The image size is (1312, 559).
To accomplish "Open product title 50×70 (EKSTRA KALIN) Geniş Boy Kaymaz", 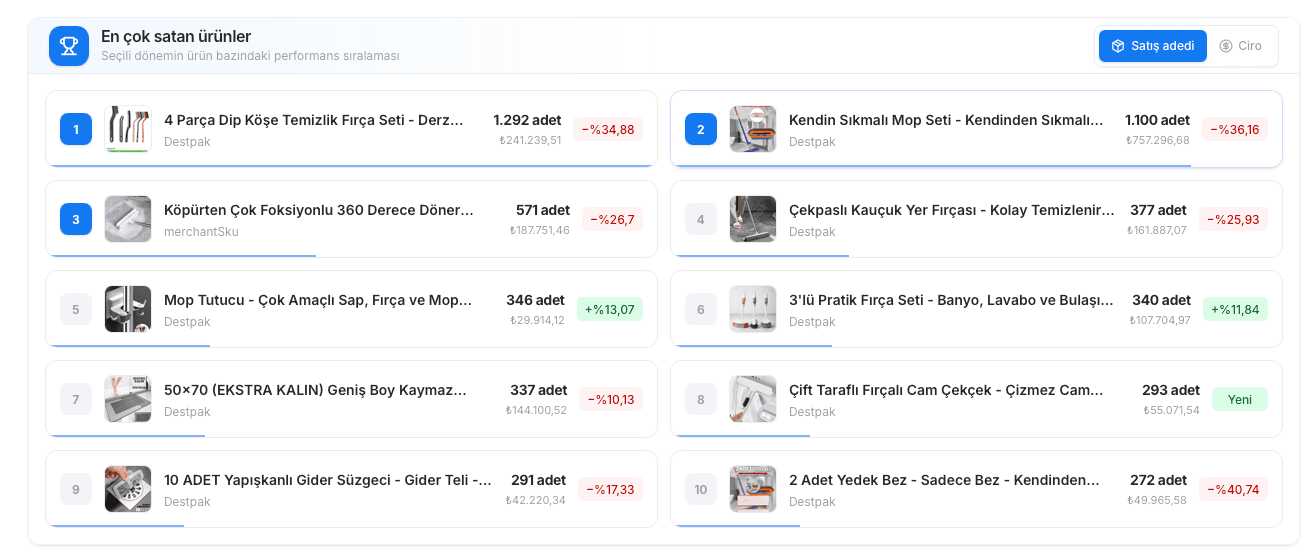I will 315,390.
